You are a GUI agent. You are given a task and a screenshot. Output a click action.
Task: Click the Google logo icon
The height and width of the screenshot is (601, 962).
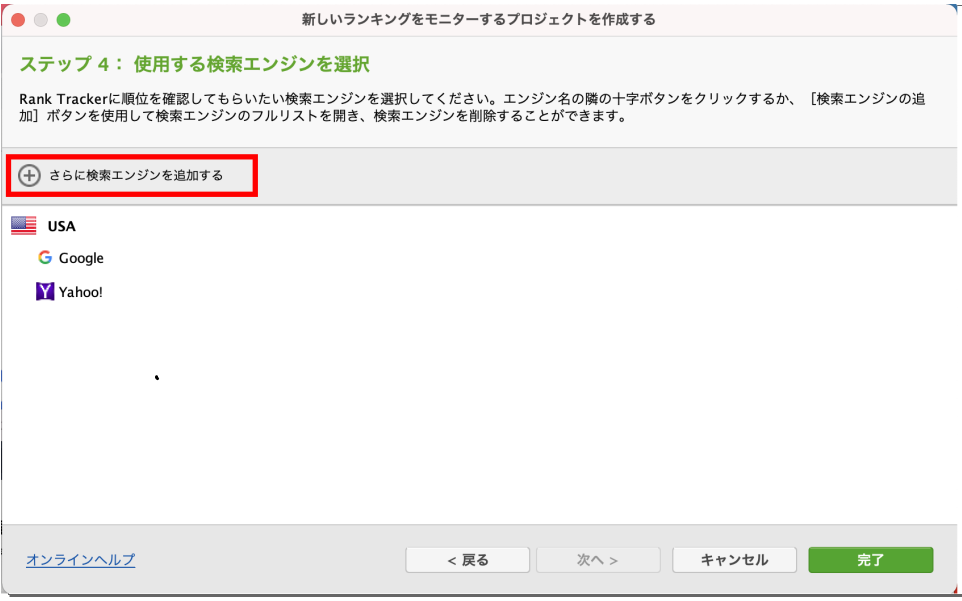(x=45, y=258)
